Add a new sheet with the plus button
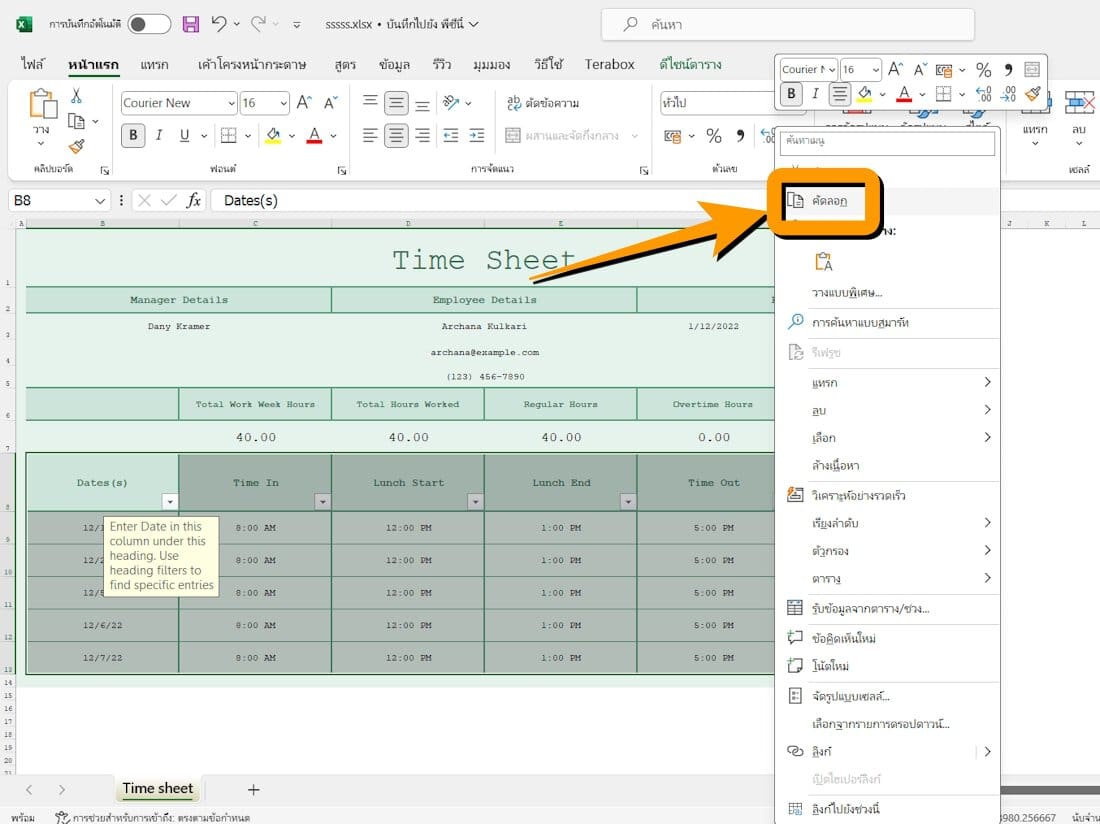The width and height of the screenshot is (1100, 824). click(x=253, y=790)
